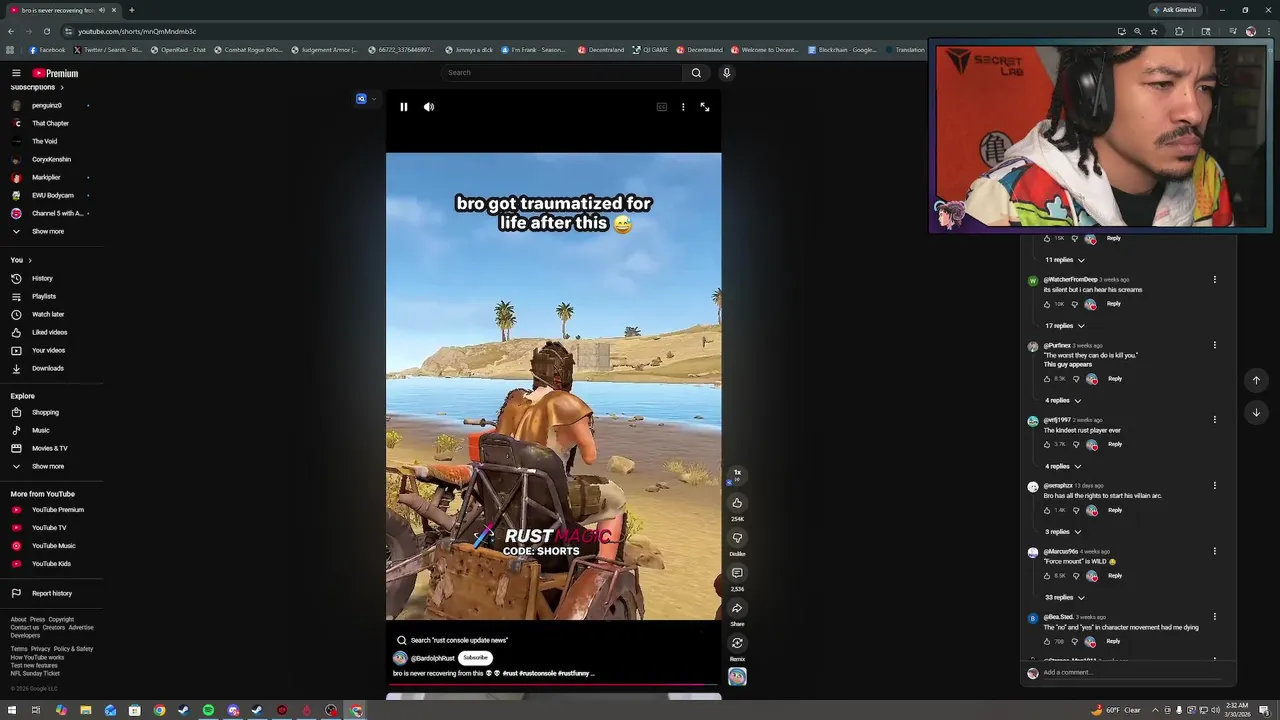The width and height of the screenshot is (1280, 720).
Task: Expand the 11 replies thread
Action: click(x=1065, y=260)
